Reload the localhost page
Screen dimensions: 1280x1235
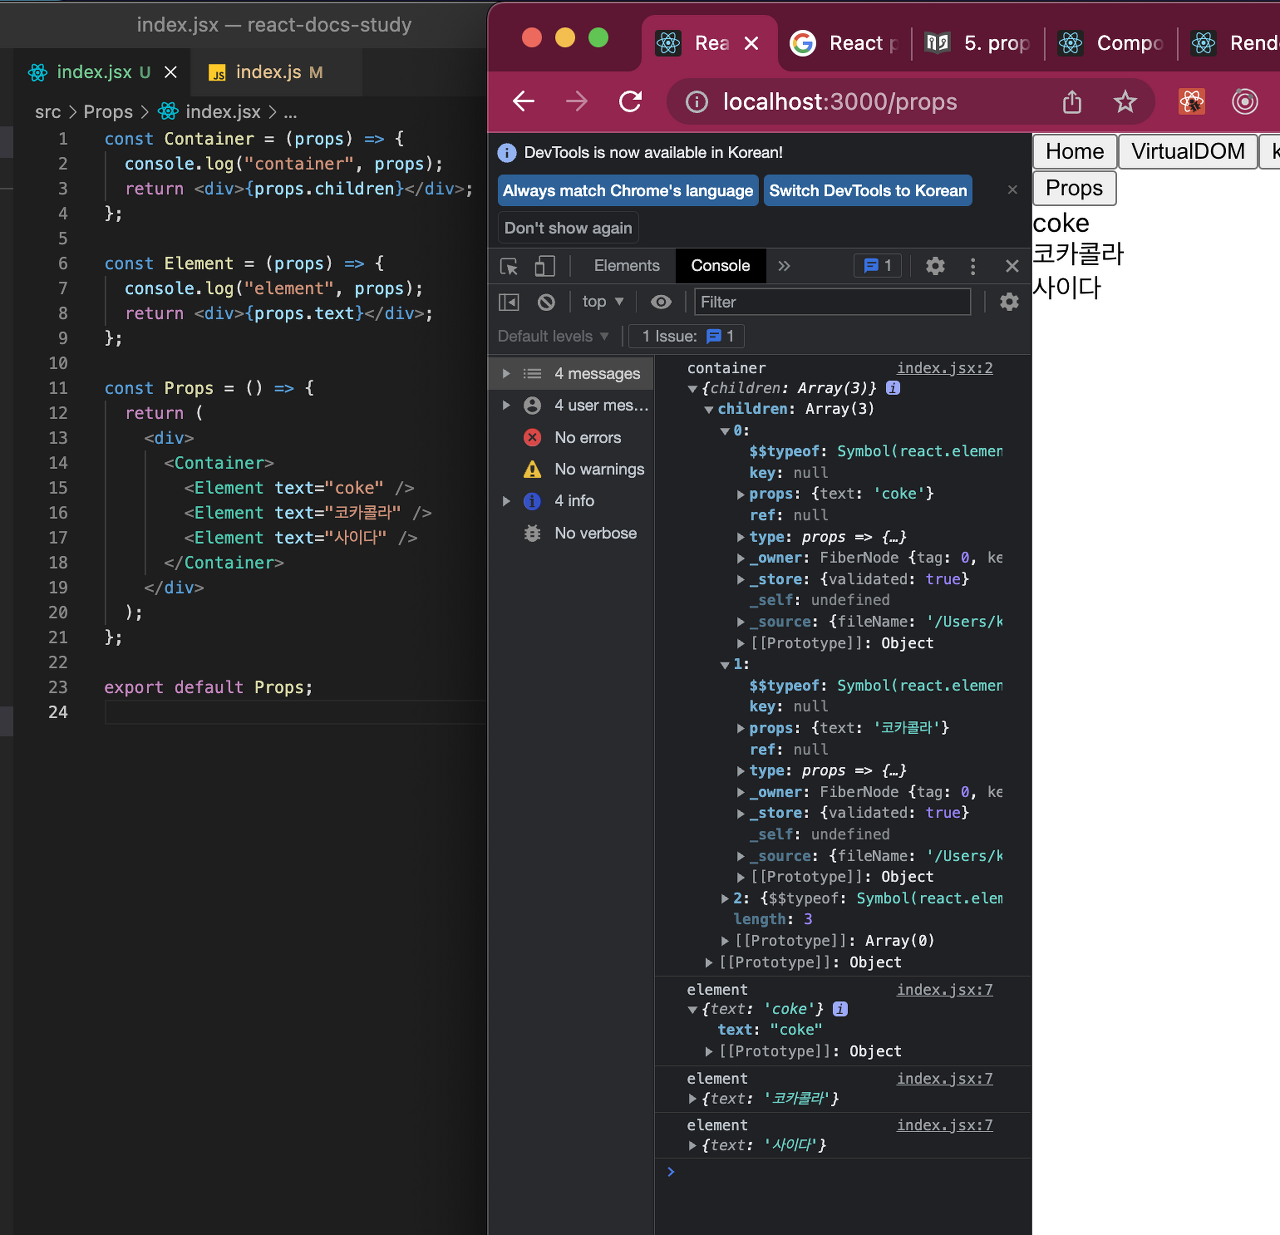[630, 101]
